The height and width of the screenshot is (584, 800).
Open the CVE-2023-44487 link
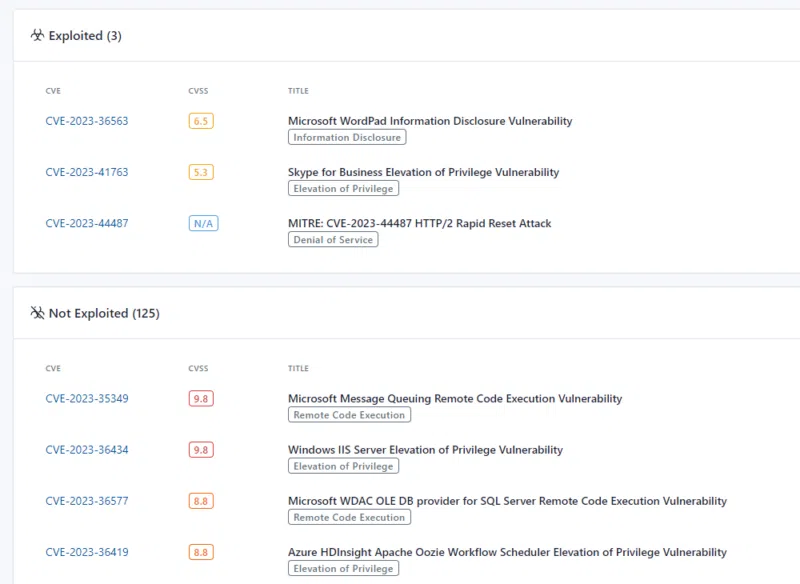[87, 223]
